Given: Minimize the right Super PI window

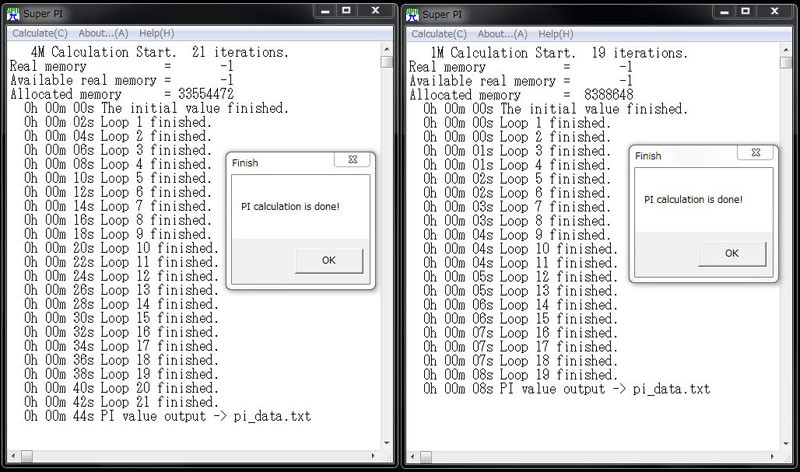Looking at the screenshot, I should pos(724,11).
